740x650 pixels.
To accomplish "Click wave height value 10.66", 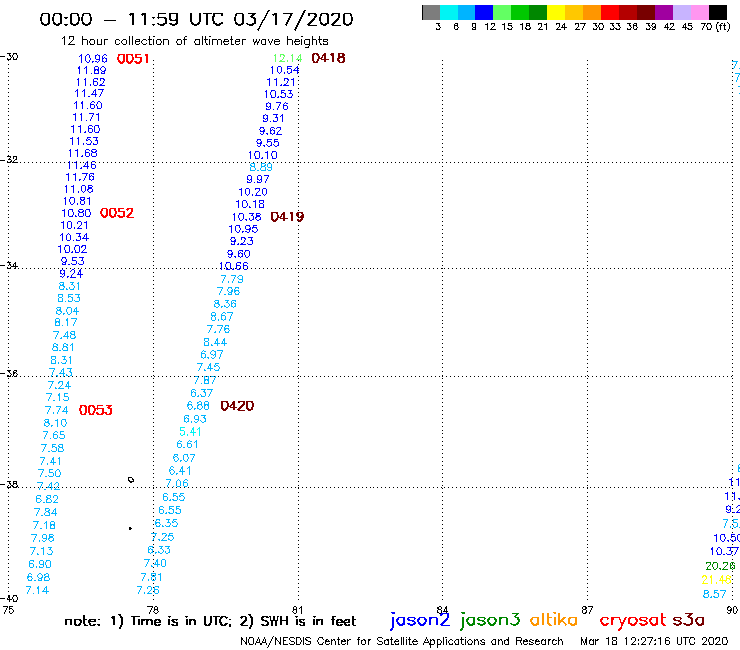I will coord(234,266).
